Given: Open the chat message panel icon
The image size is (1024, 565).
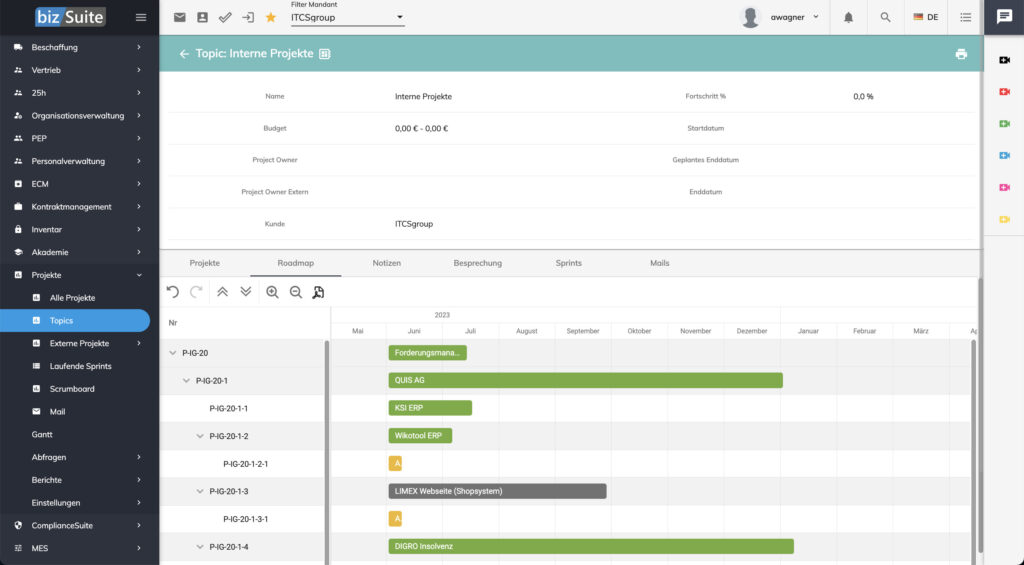Looking at the screenshot, I should click(1004, 17).
